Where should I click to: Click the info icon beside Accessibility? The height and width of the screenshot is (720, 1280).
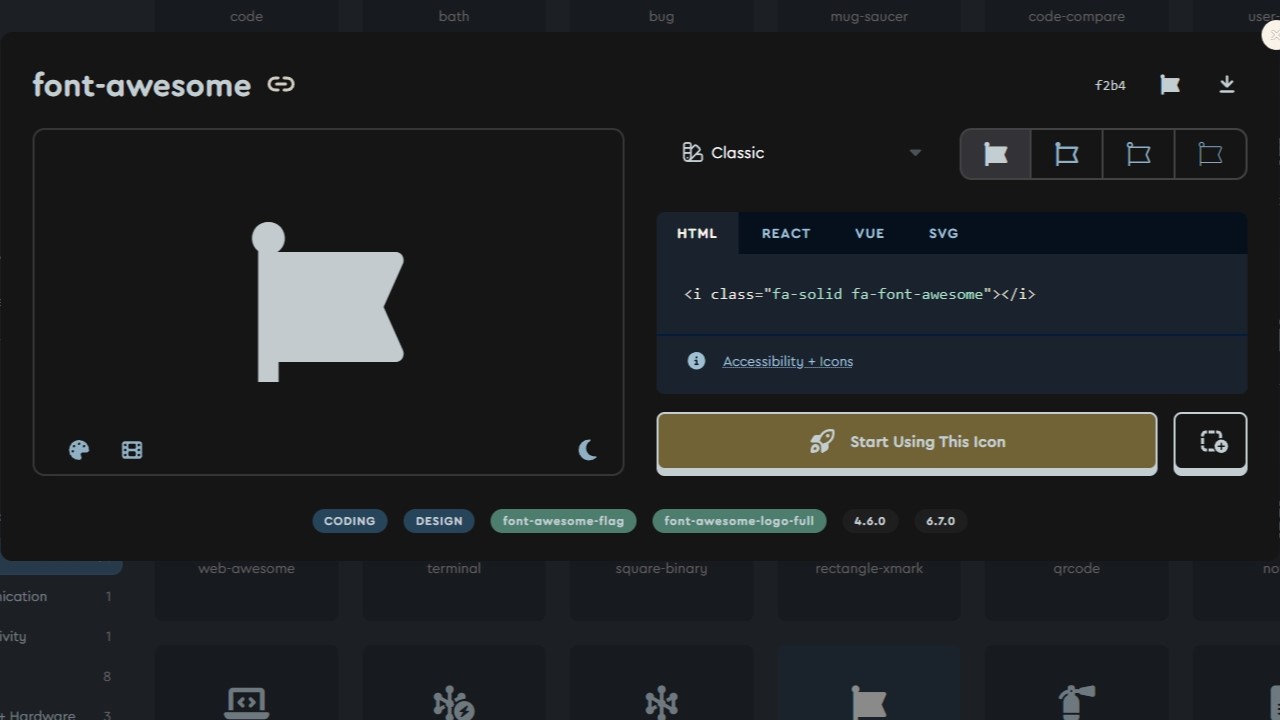click(x=697, y=361)
